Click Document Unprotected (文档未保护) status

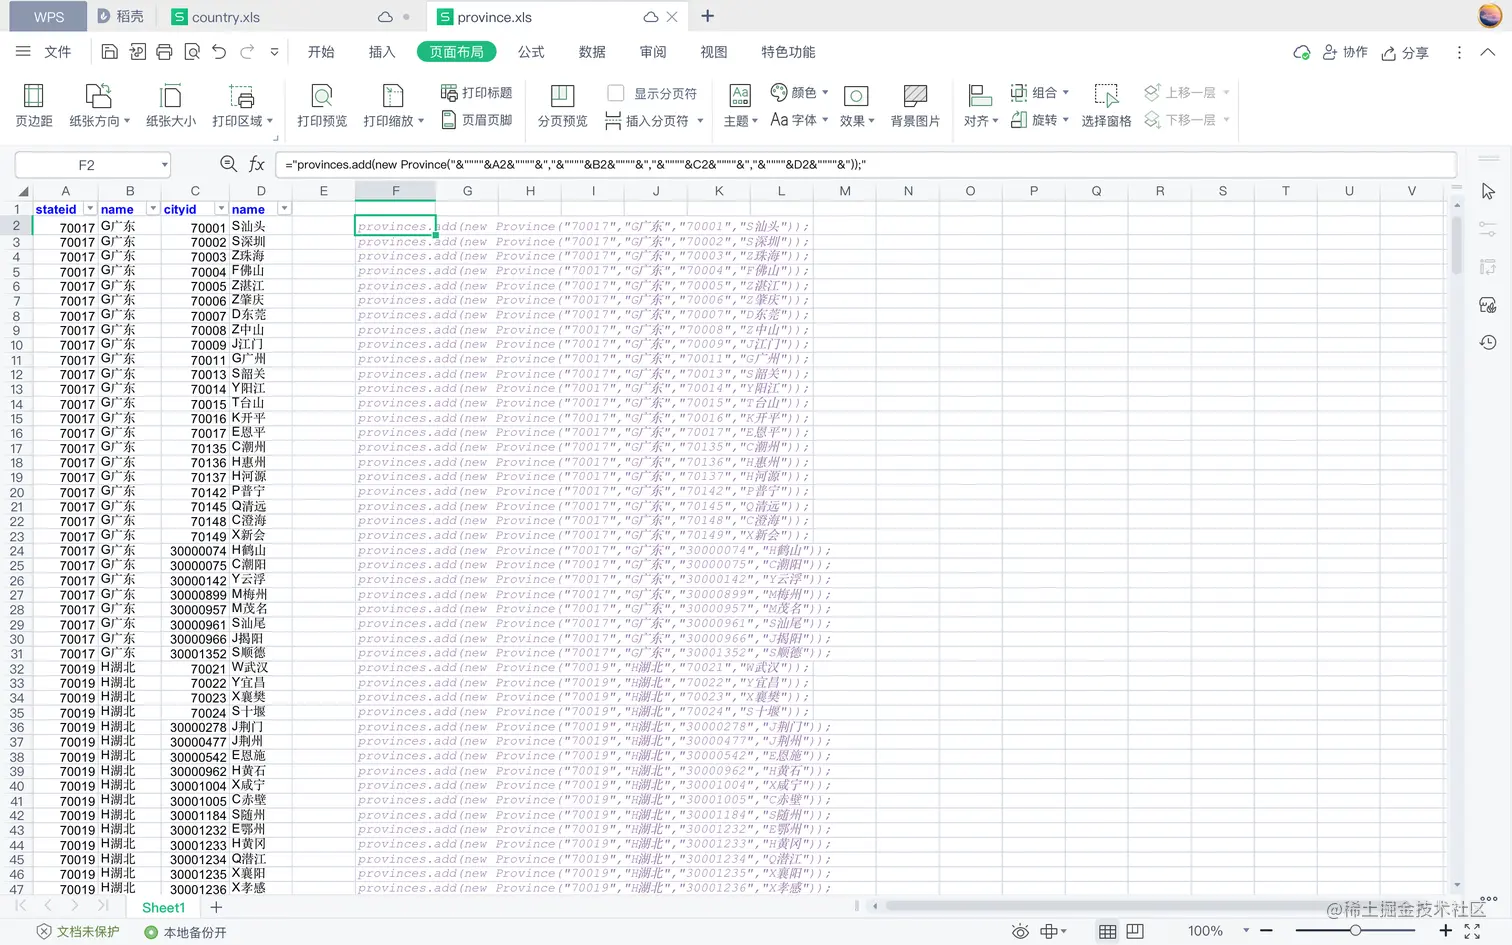tap(78, 932)
